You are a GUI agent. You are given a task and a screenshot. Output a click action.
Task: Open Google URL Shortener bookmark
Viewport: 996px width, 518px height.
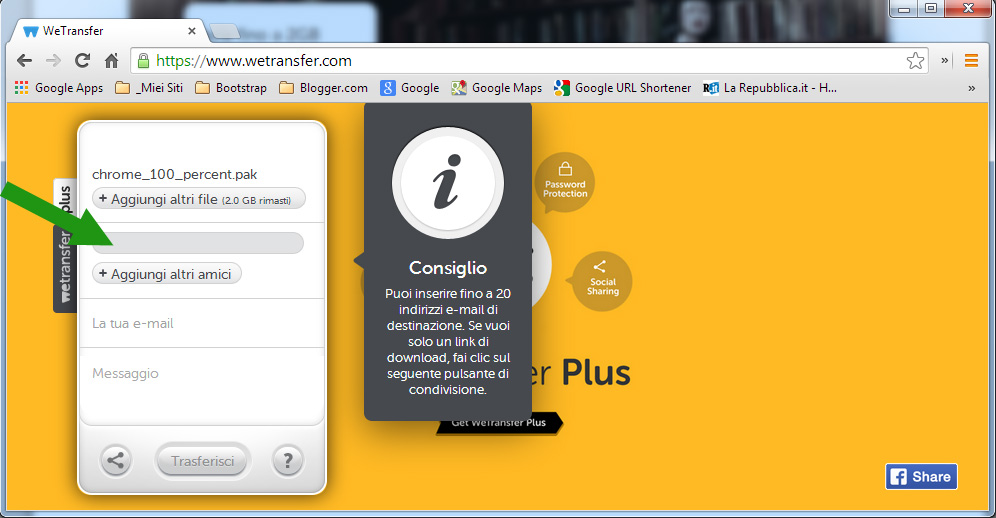(x=622, y=88)
